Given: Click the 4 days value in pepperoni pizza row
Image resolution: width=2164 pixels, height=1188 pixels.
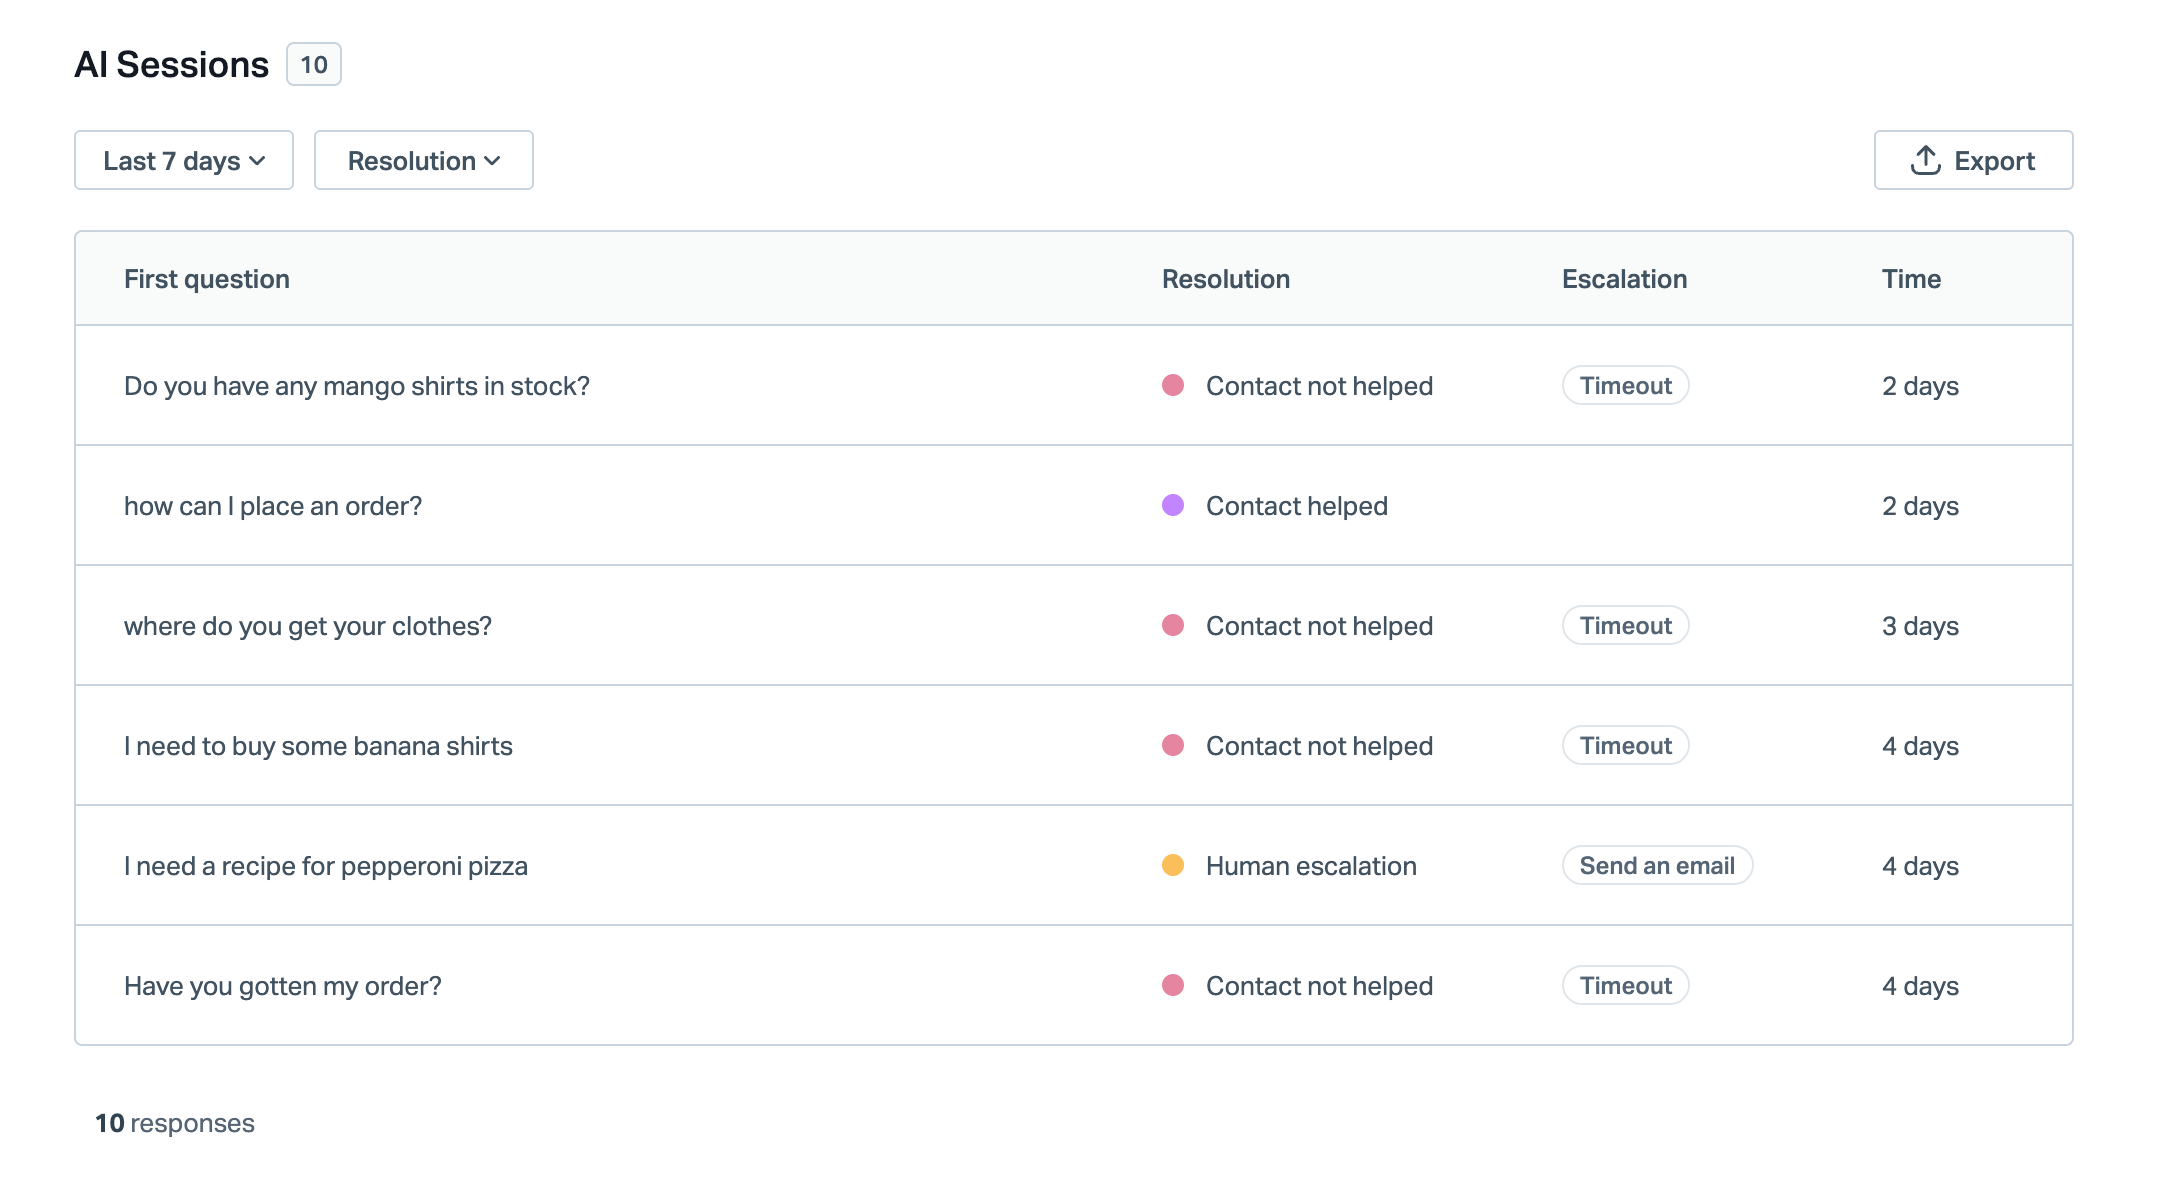Looking at the screenshot, I should (x=1920, y=866).
